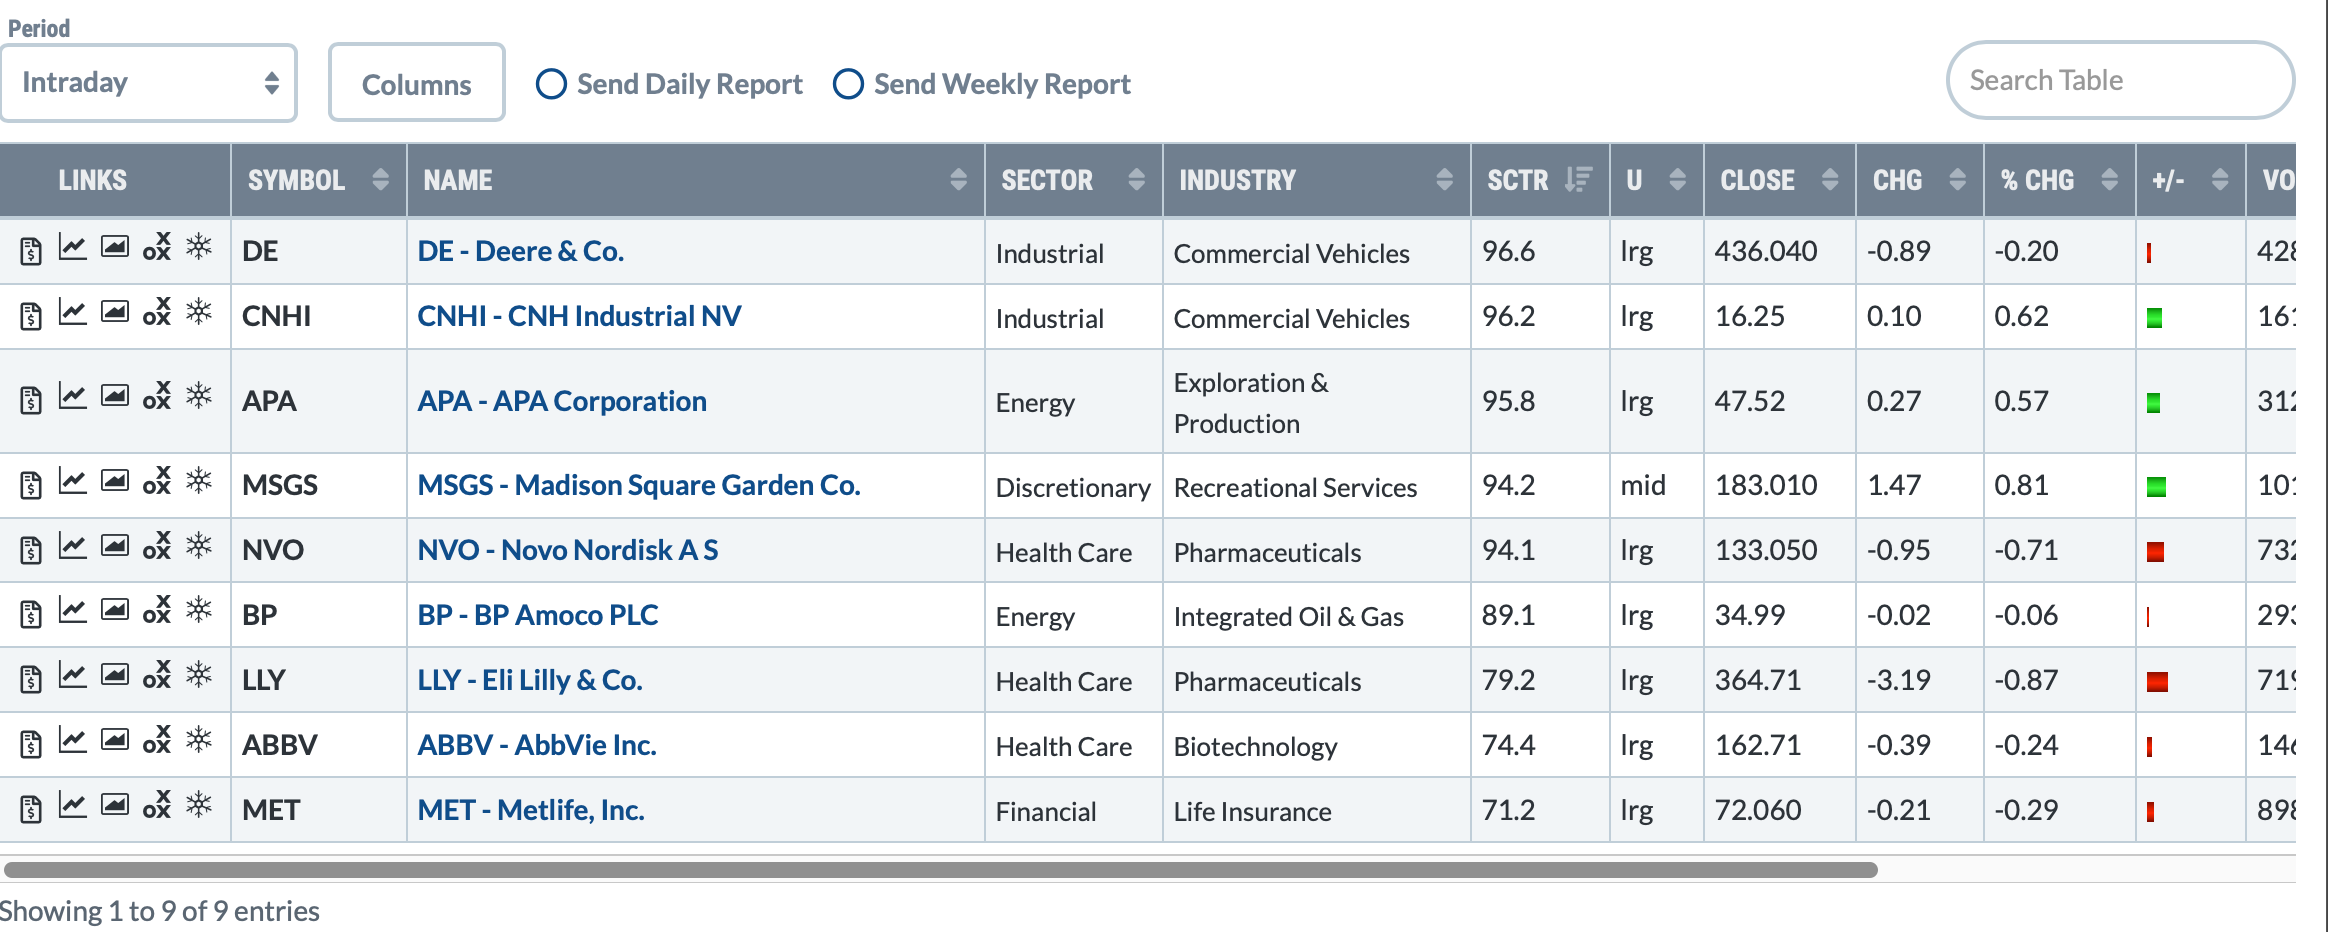Open the Period Intraday dropdown
Viewport: 2328px width, 932px height.
(x=148, y=83)
